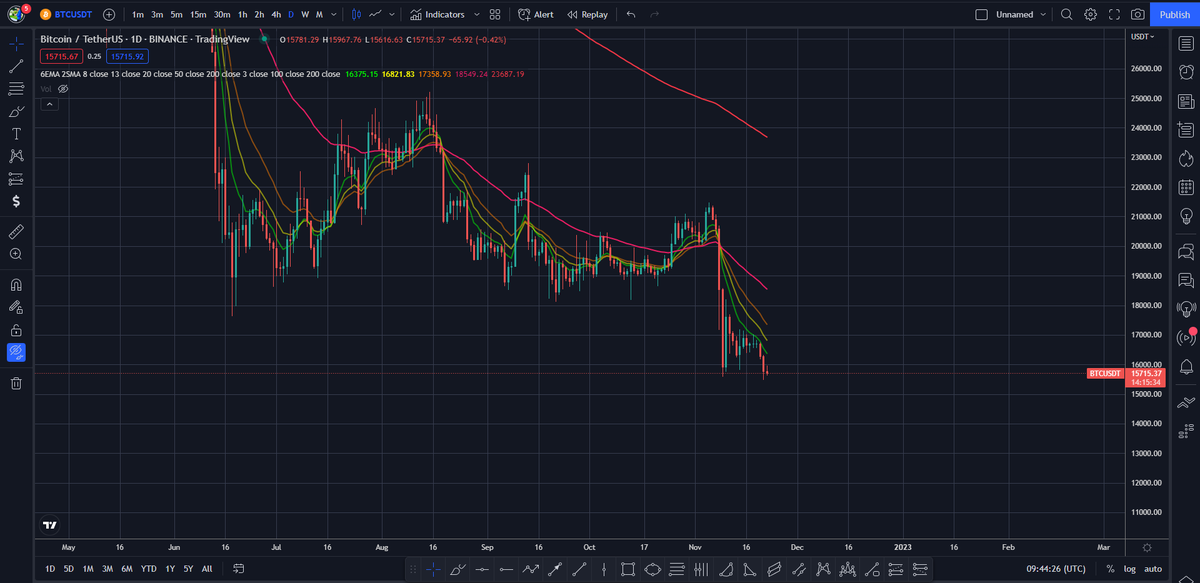The width and height of the screenshot is (1200, 583).
Task: Open the Unnamed layout dropdown arrow
Action: coord(1043,15)
